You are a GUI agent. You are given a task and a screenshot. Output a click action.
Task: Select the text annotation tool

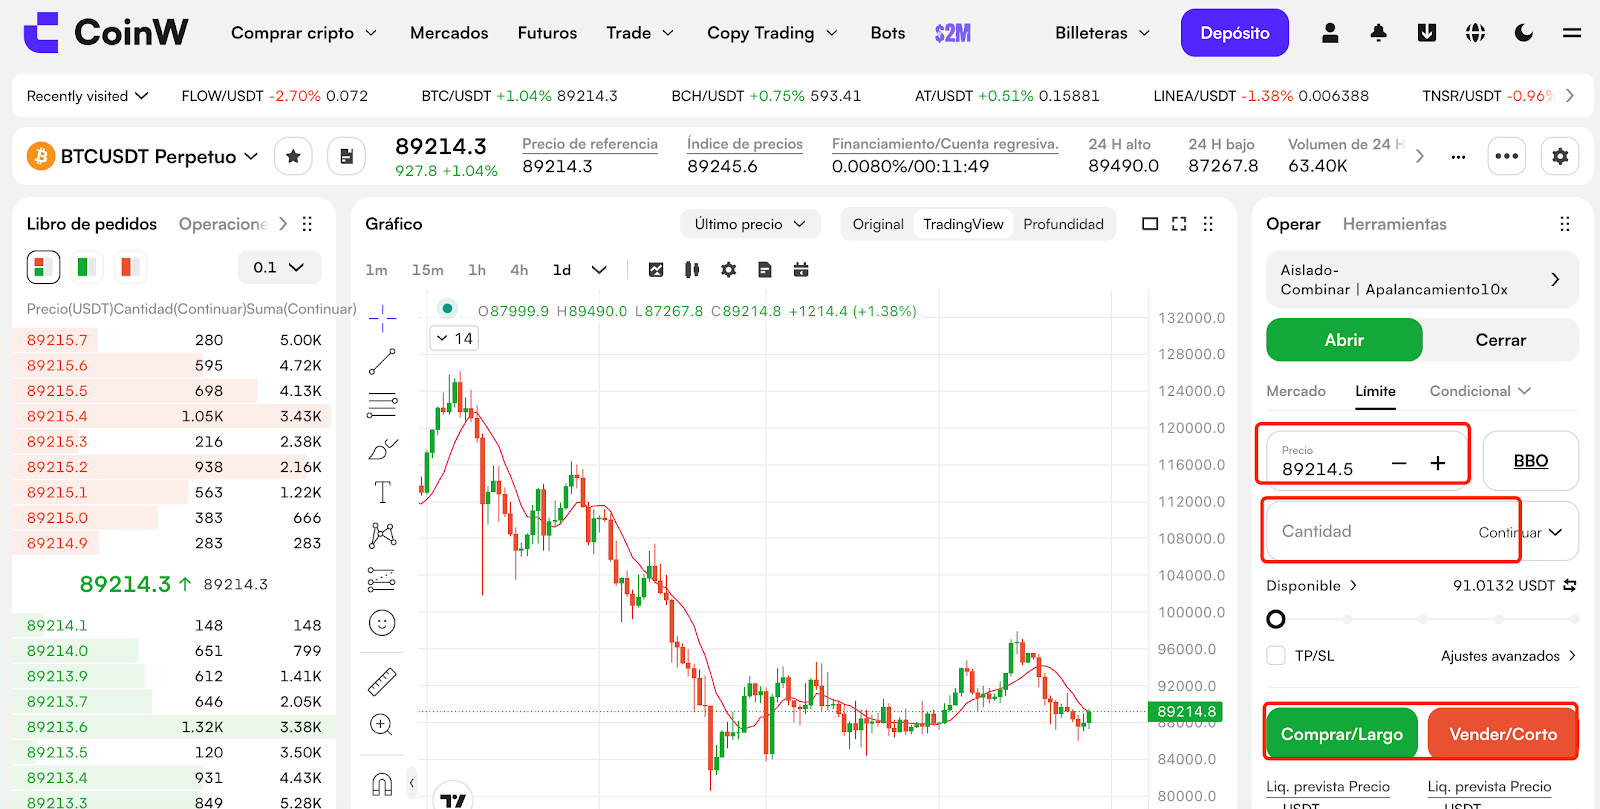click(x=382, y=492)
